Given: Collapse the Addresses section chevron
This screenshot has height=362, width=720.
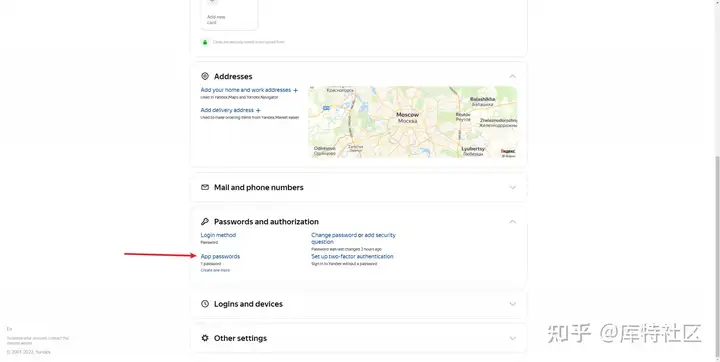Looking at the screenshot, I should point(512,76).
